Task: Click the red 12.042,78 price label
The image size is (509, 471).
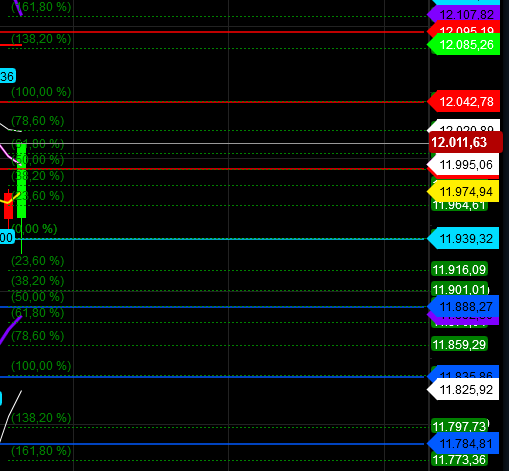Action: point(463,102)
